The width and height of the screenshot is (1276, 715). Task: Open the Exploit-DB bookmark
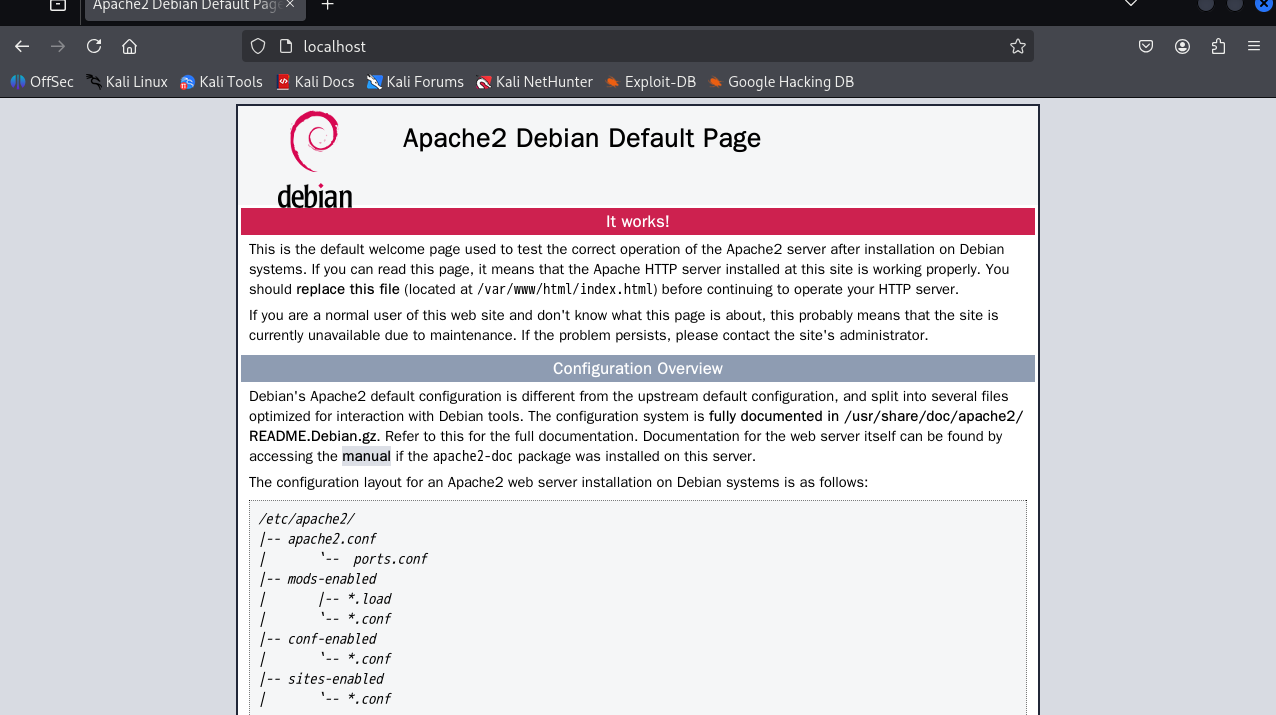(x=651, y=82)
